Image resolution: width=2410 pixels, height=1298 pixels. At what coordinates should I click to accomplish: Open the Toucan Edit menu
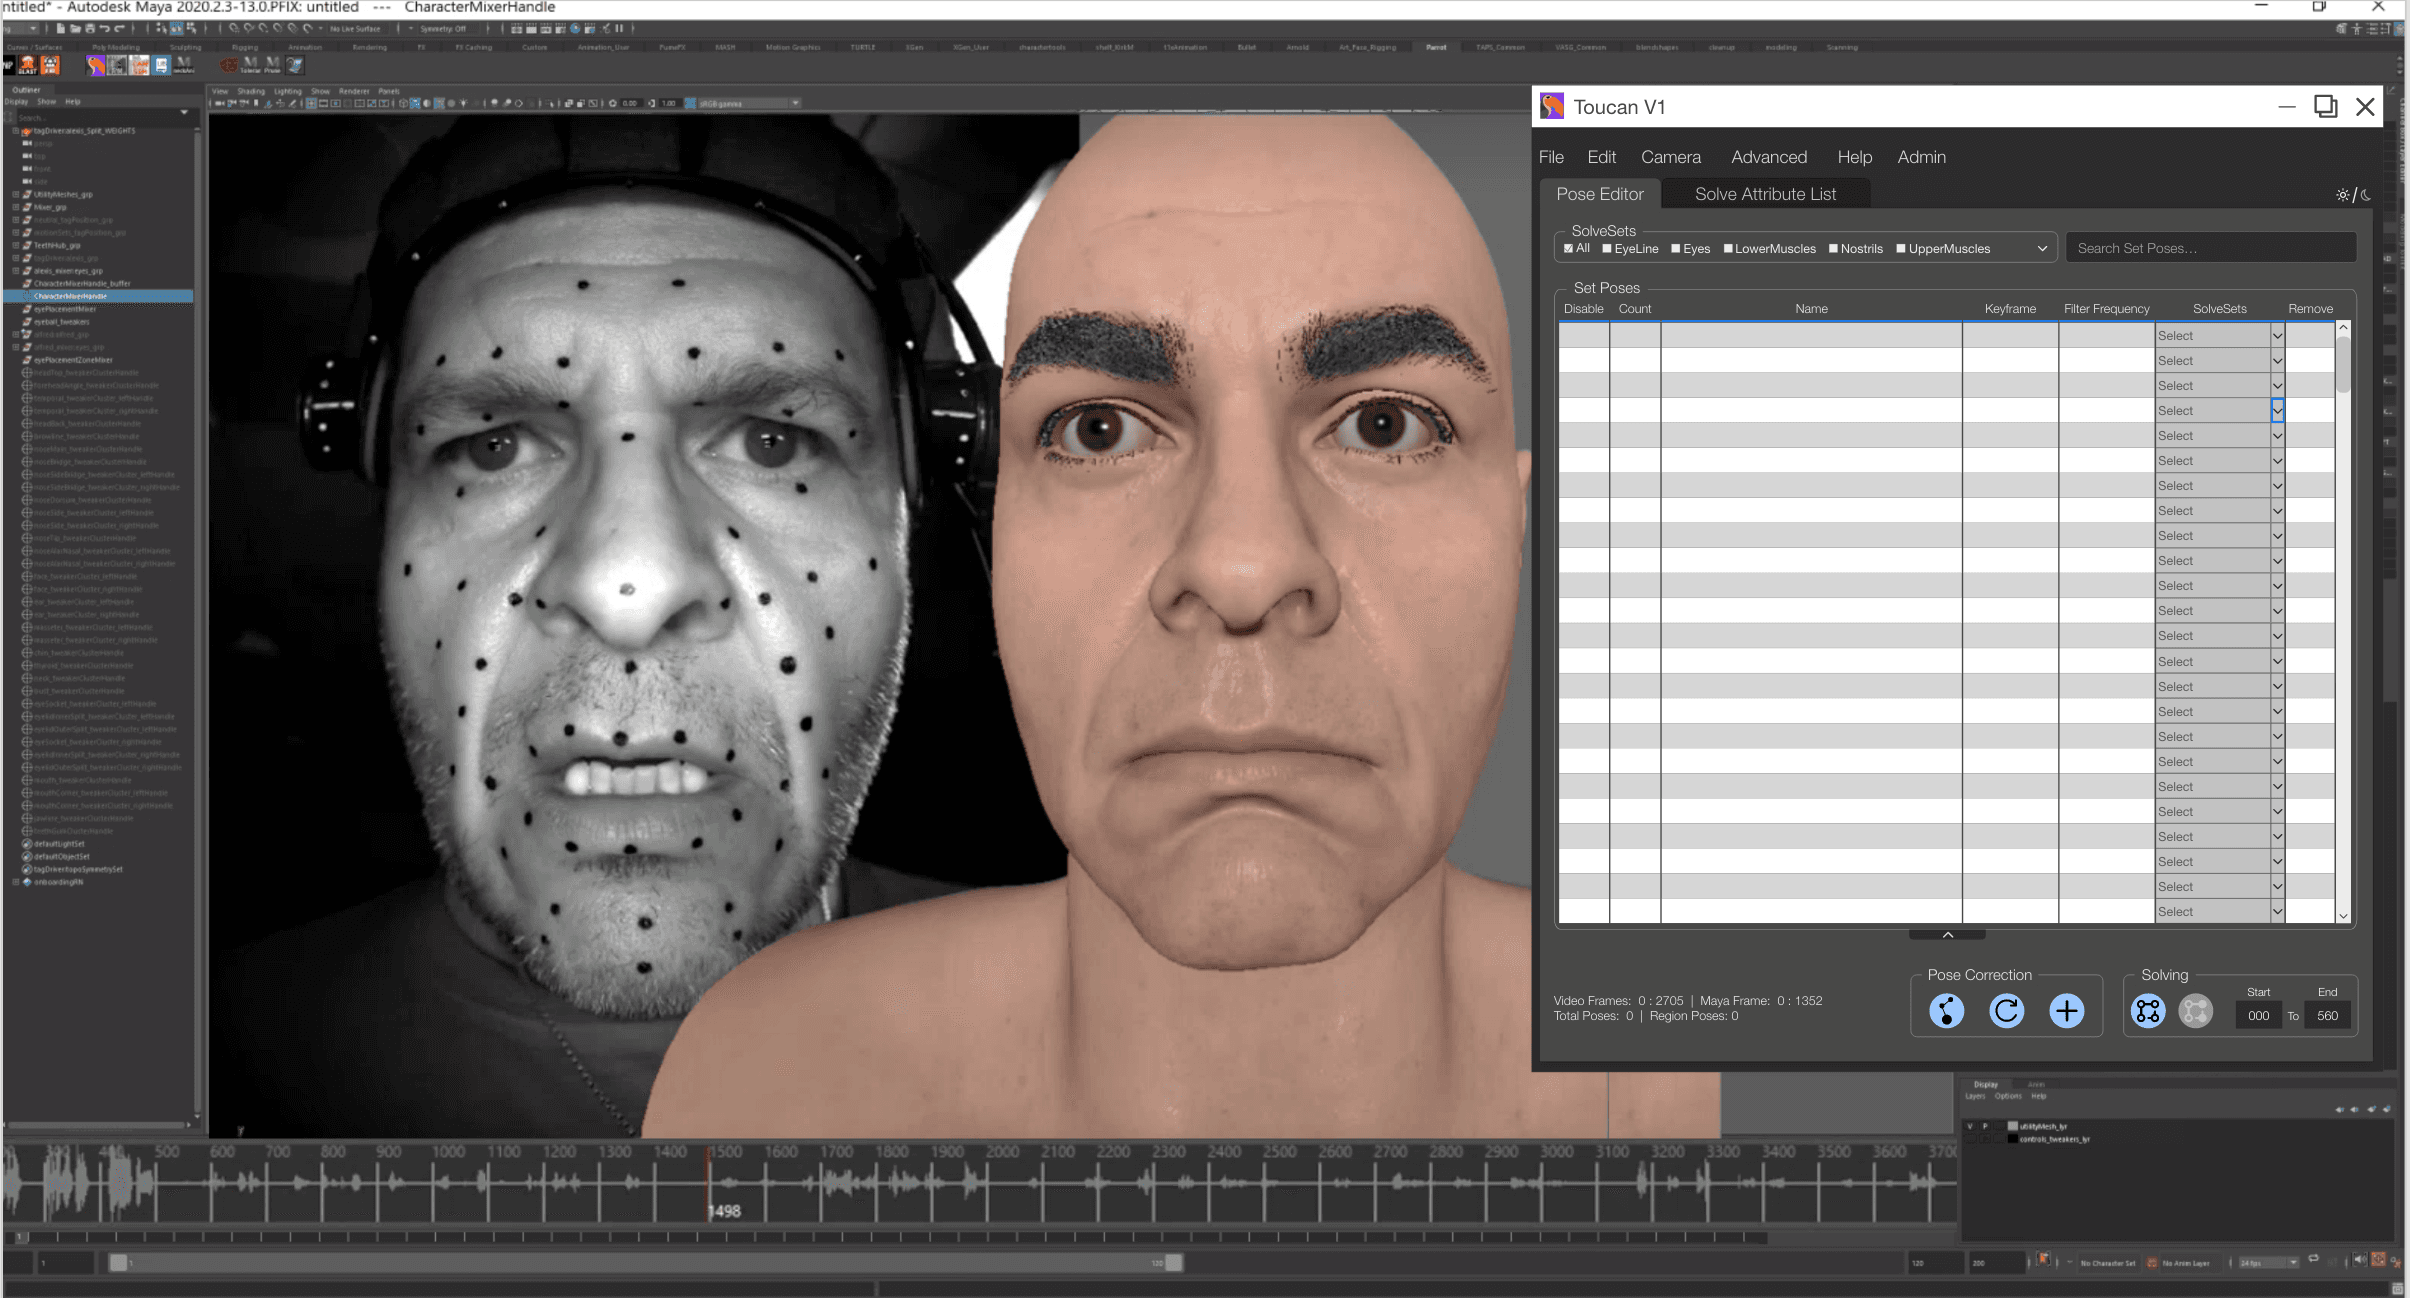[x=1601, y=157]
